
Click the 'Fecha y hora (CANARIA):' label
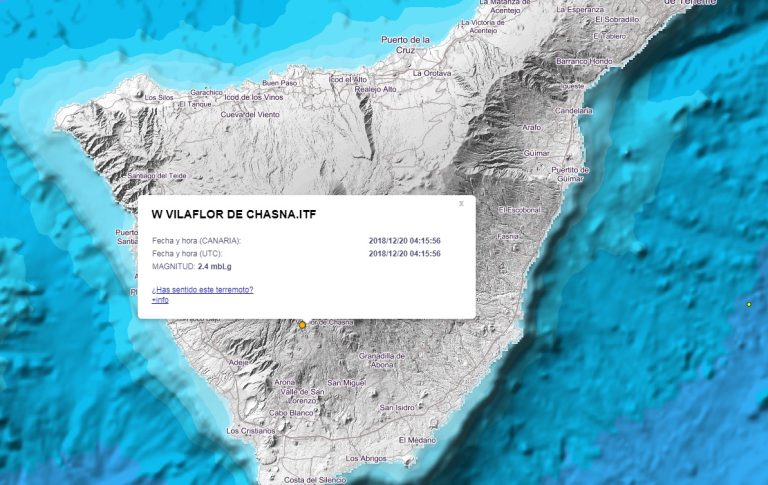tap(196, 241)
